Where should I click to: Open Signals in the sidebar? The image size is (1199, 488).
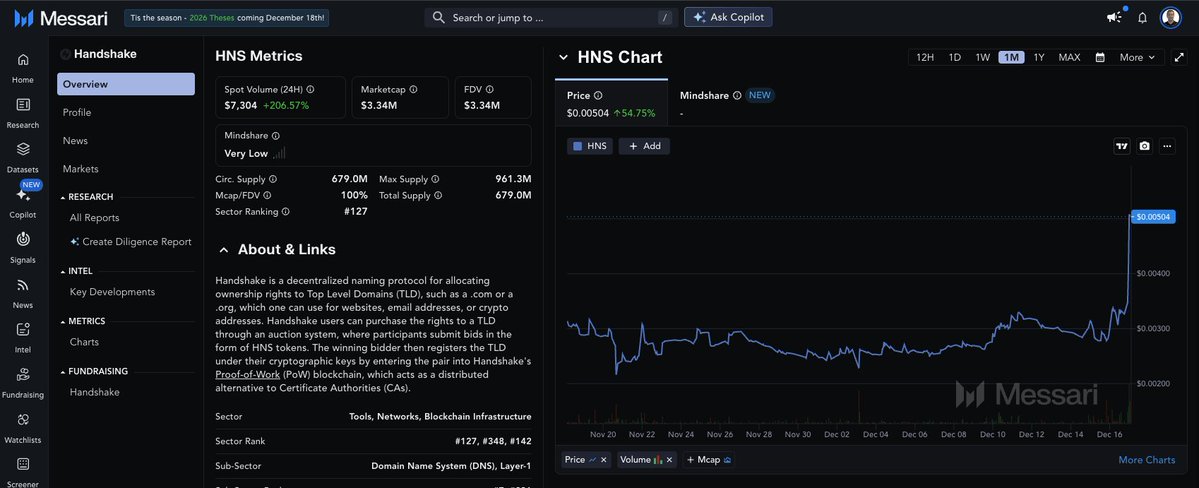[23, 247]
